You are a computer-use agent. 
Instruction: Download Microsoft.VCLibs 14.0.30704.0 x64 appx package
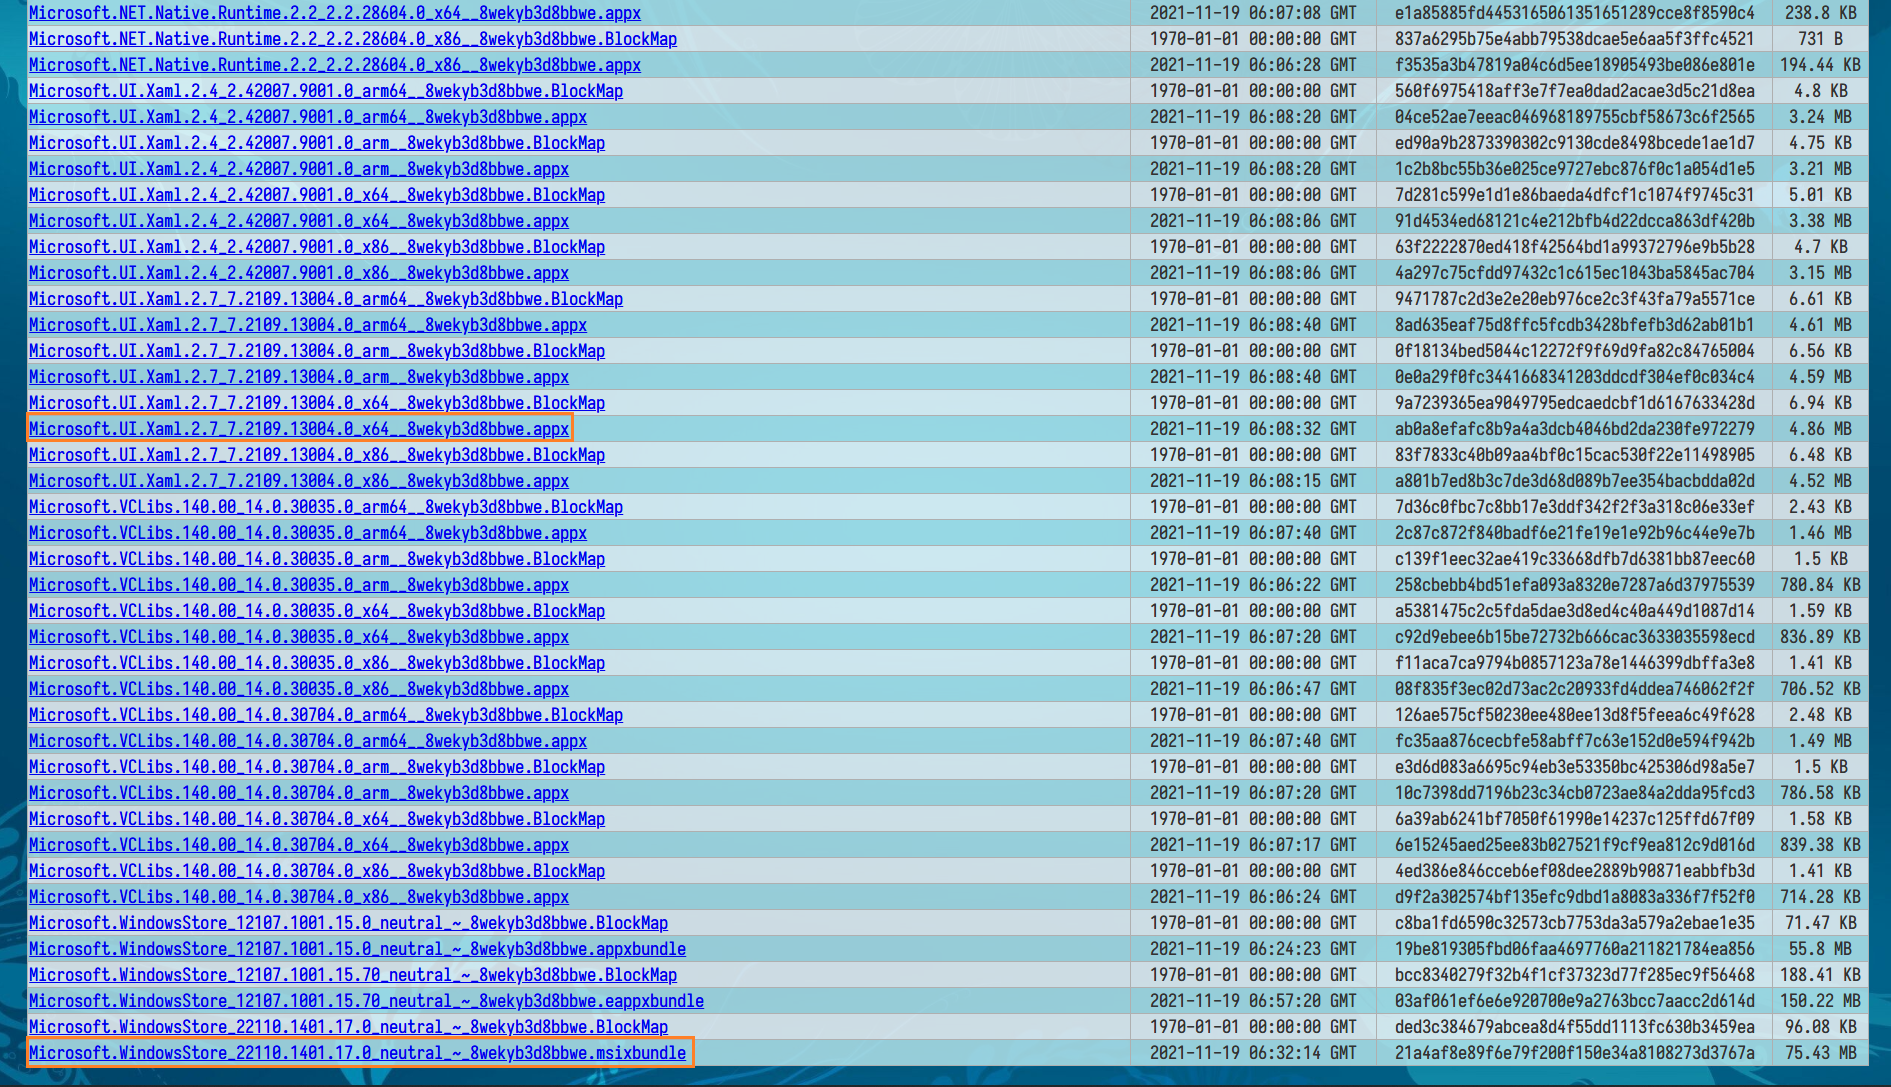click(298, 845)
